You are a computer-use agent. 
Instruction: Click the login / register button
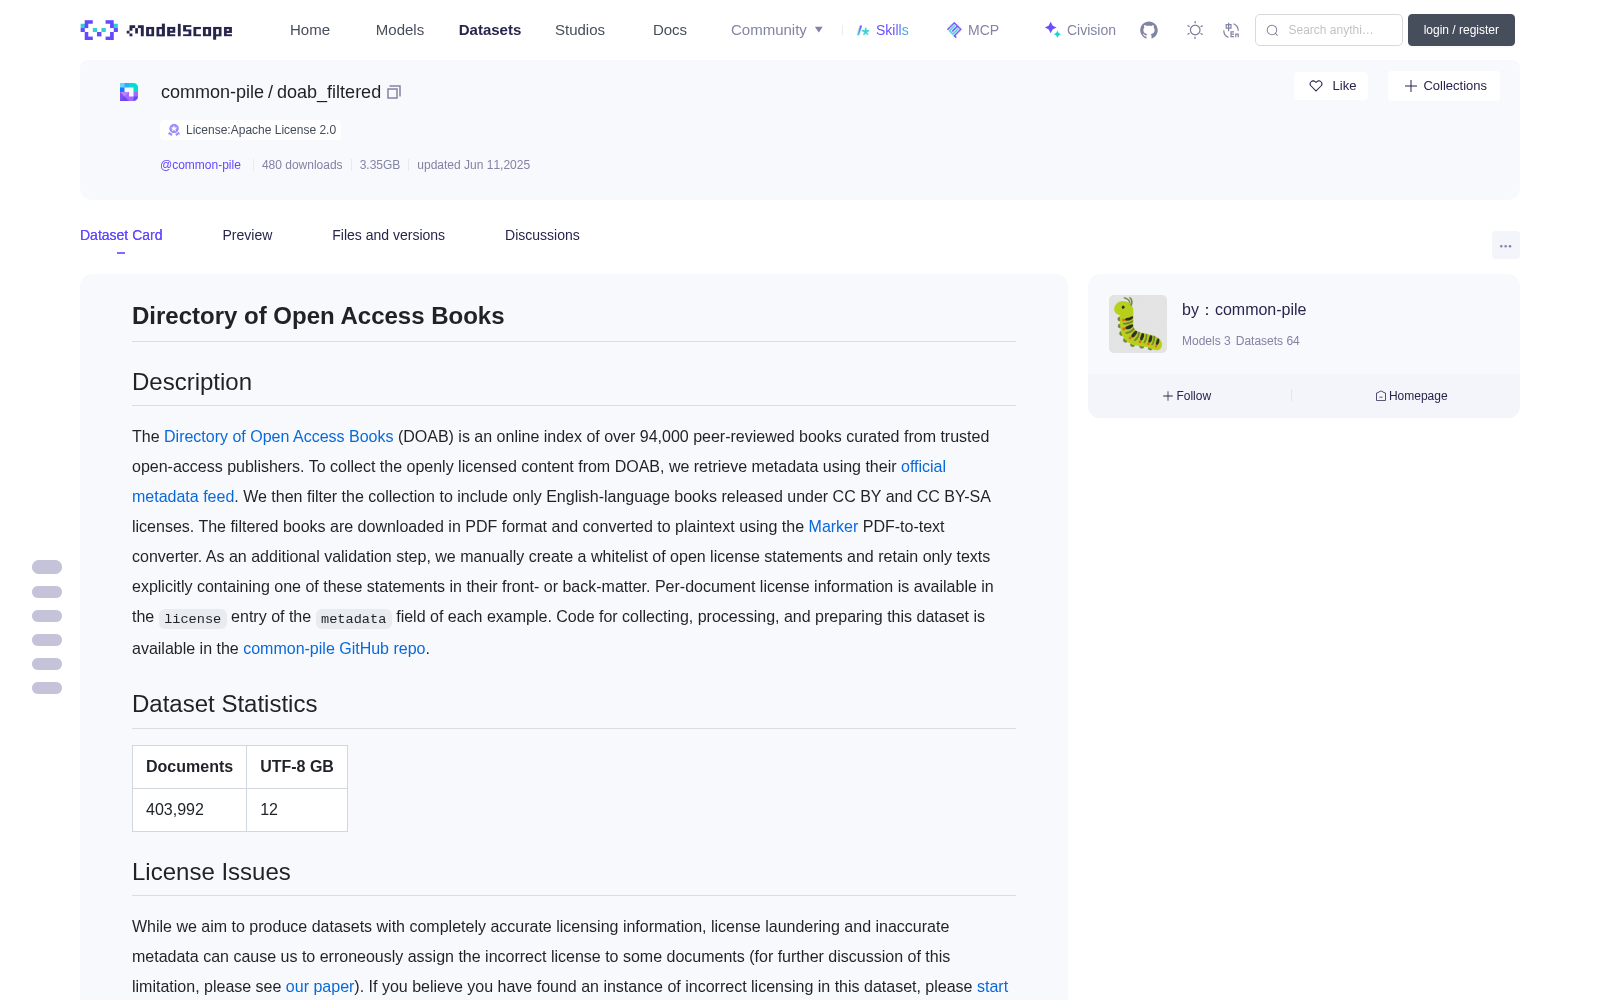point(1461,30)
